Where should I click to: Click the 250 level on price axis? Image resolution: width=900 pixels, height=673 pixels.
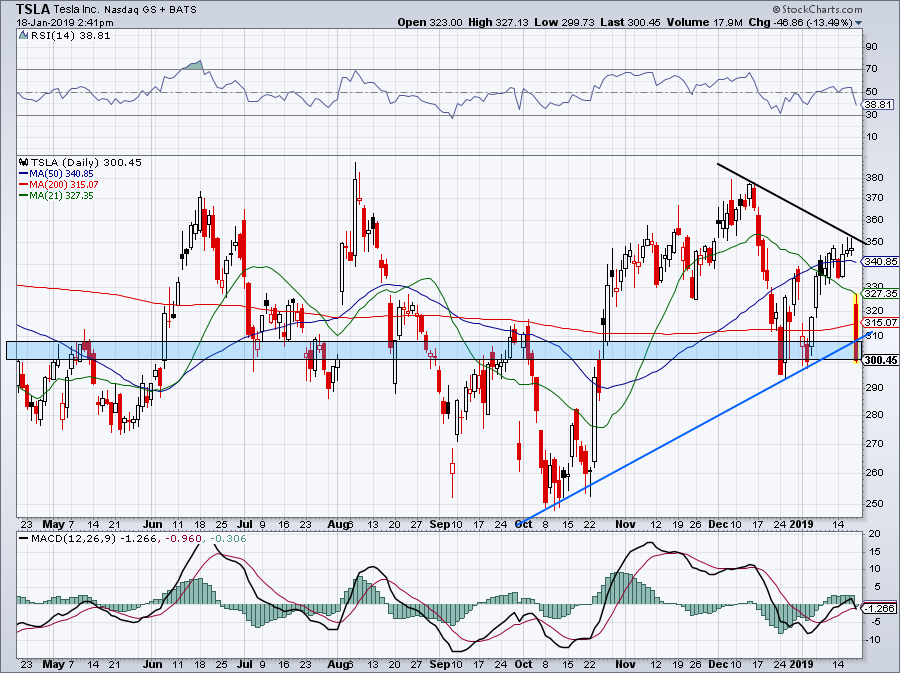(x=874, y=503)
